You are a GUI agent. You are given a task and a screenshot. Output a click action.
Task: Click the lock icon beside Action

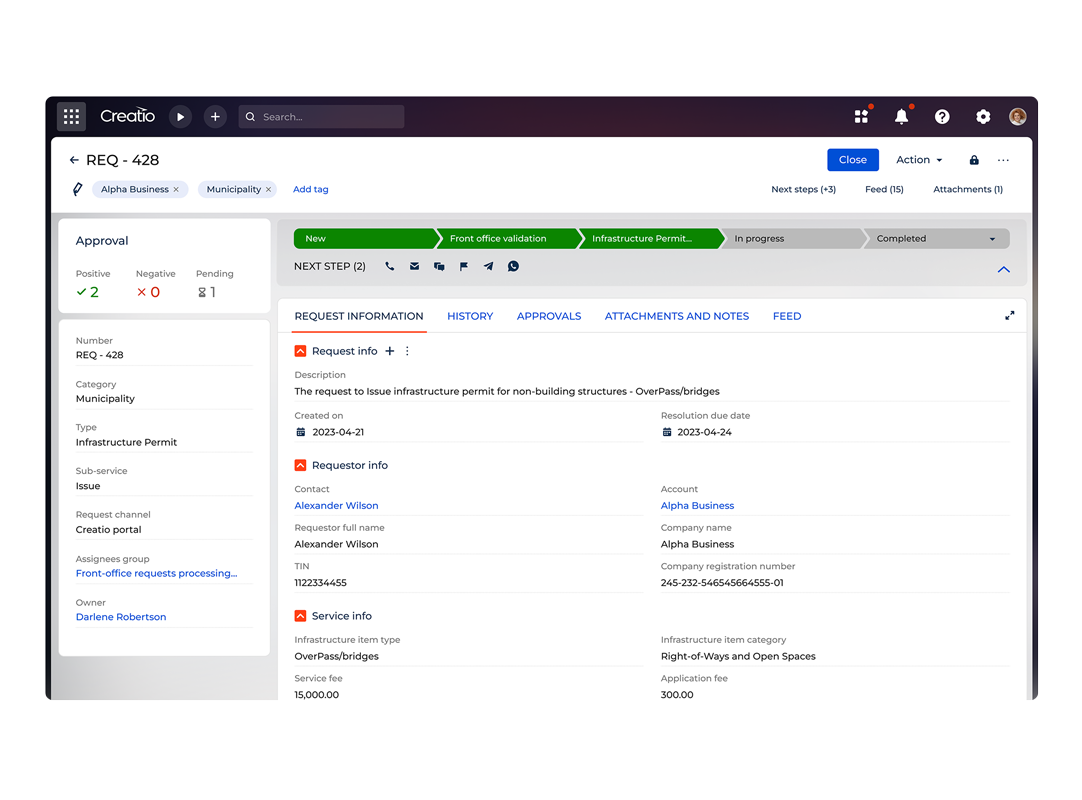point(974,160)
